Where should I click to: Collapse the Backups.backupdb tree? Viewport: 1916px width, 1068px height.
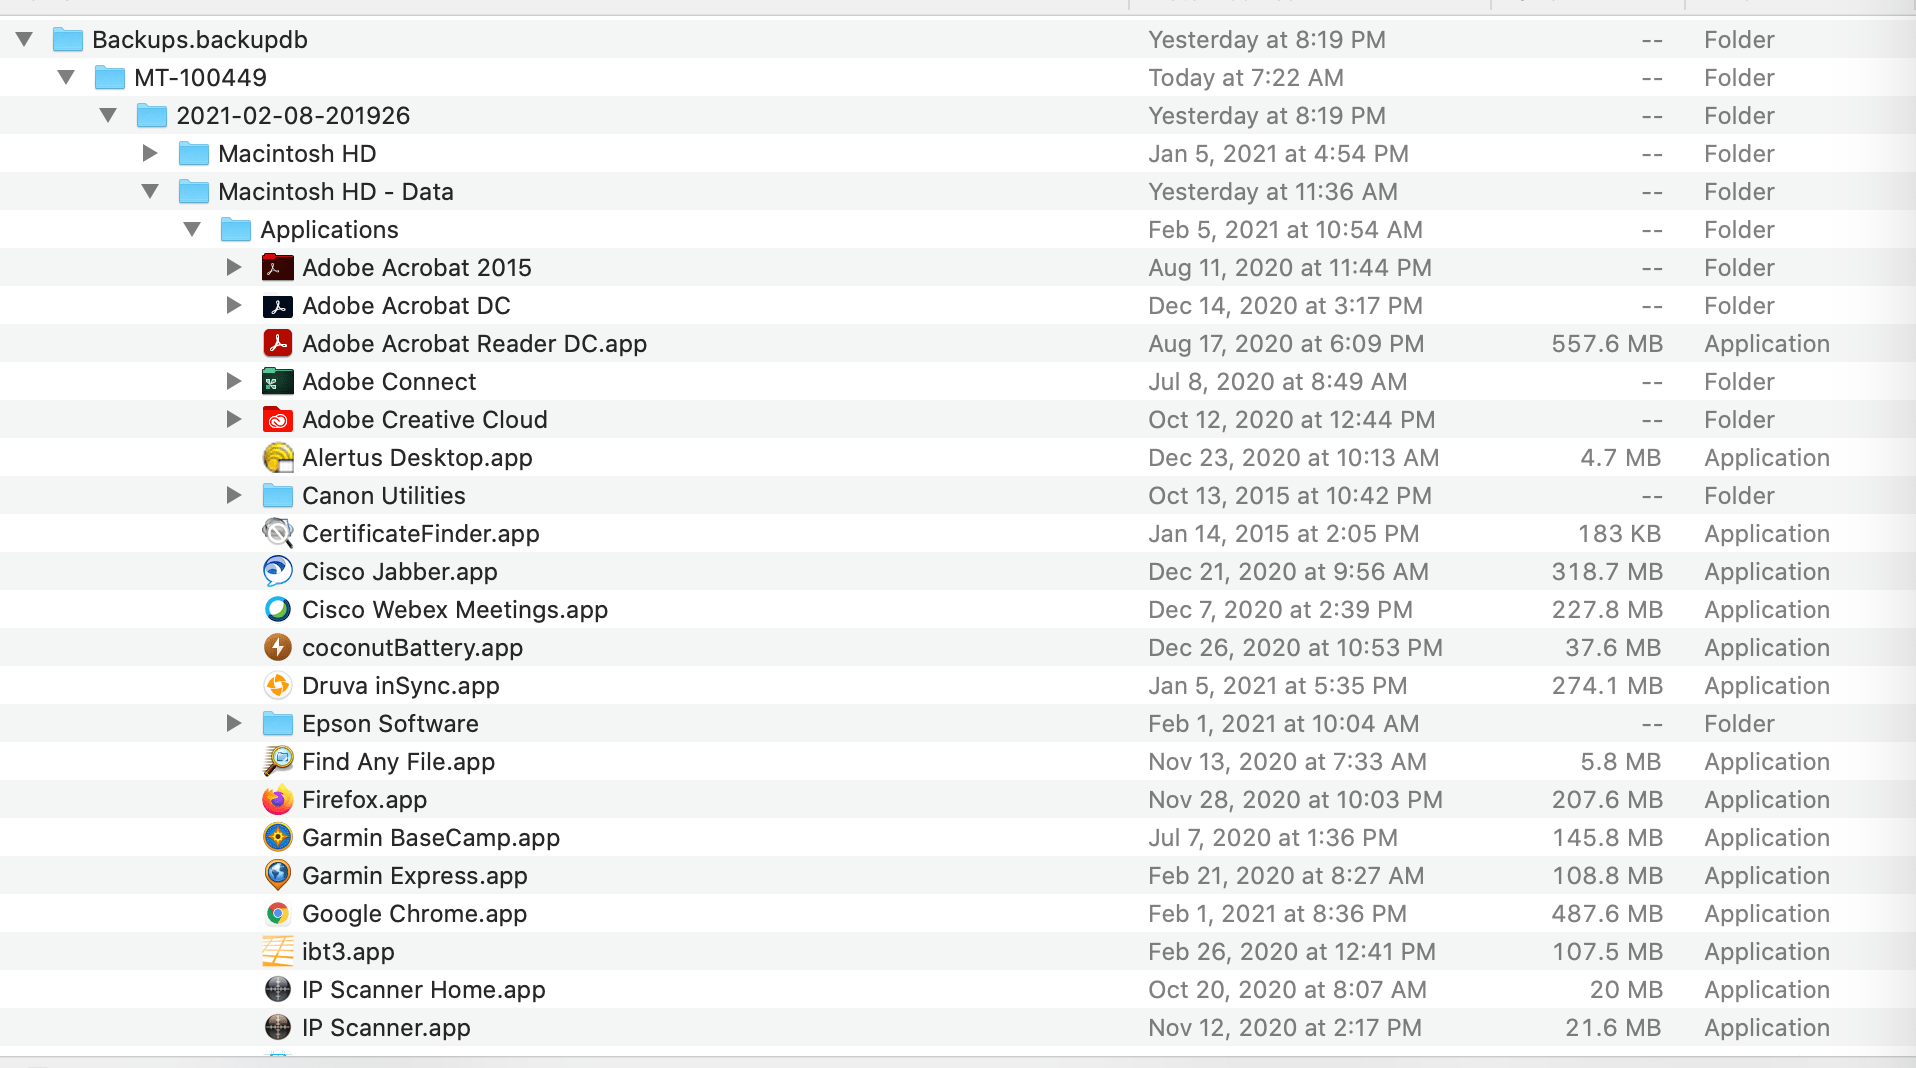24,39
